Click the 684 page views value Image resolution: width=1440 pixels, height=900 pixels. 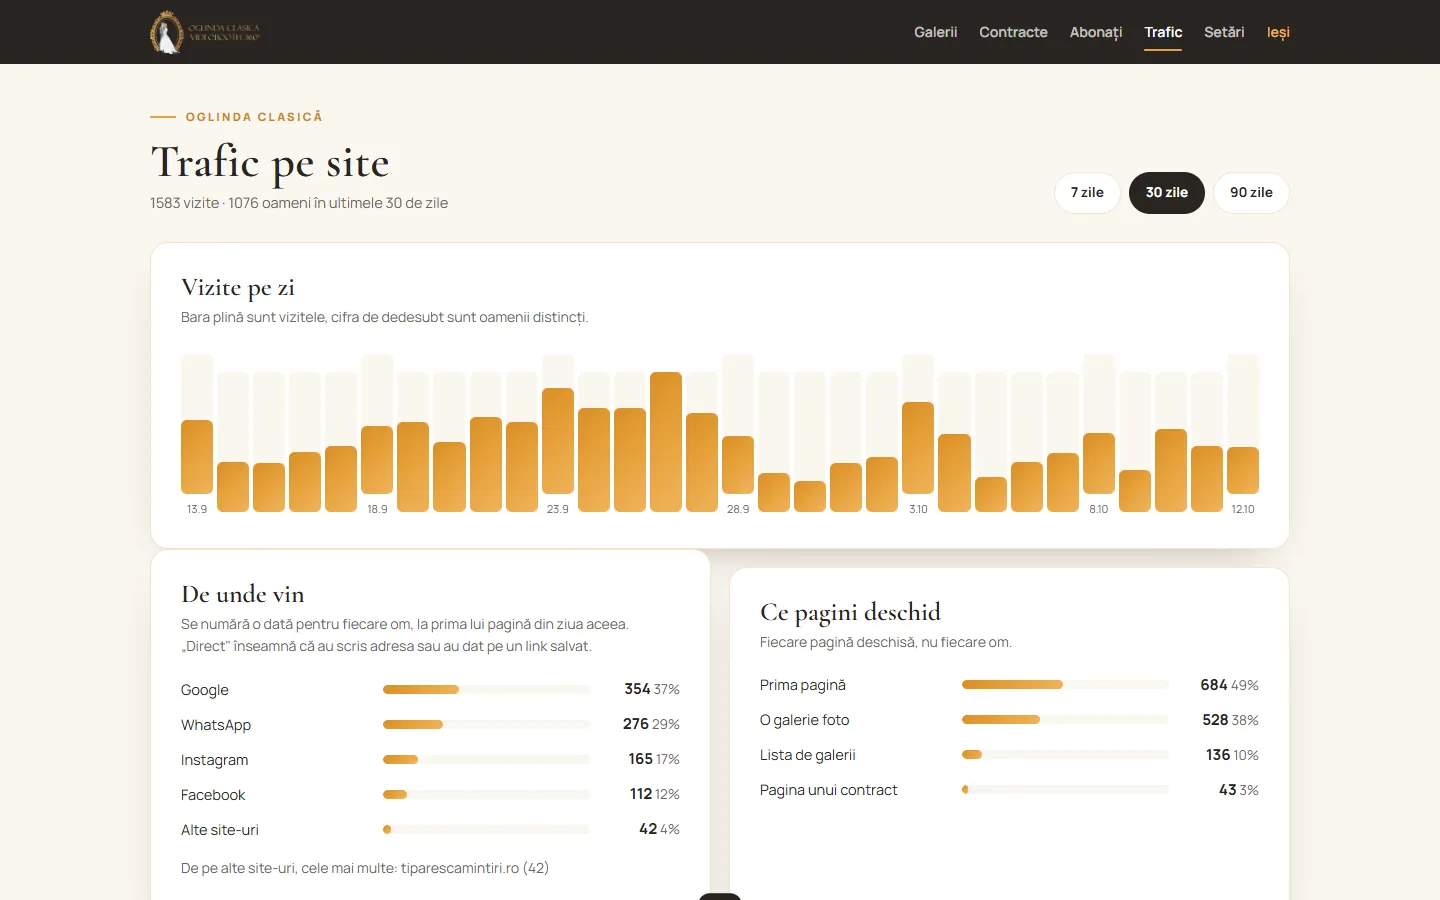(x=1214, y=685)
